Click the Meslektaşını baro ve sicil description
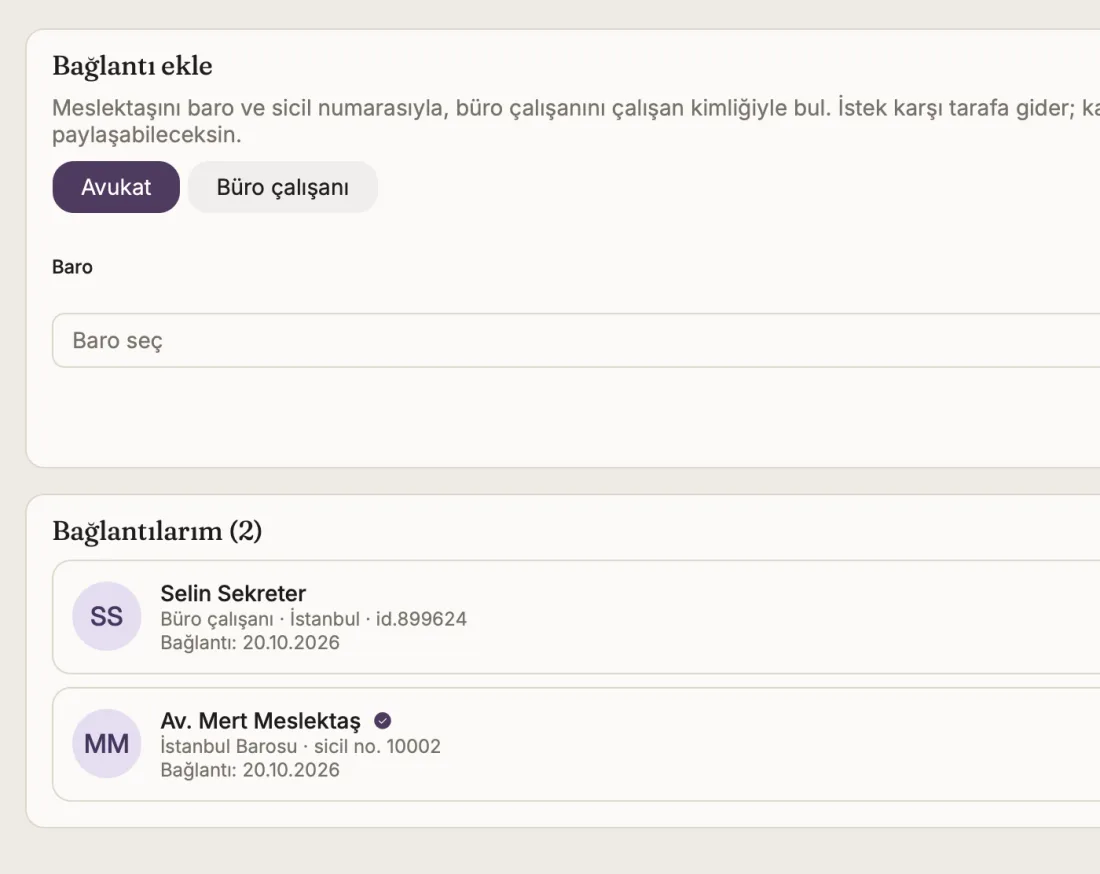 pos(576,121)
